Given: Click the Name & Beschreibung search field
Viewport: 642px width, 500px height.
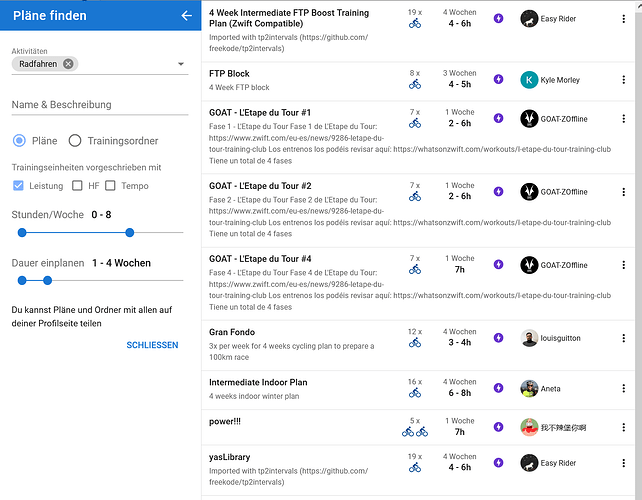Looking at the screenshot, I should [100, 105].
